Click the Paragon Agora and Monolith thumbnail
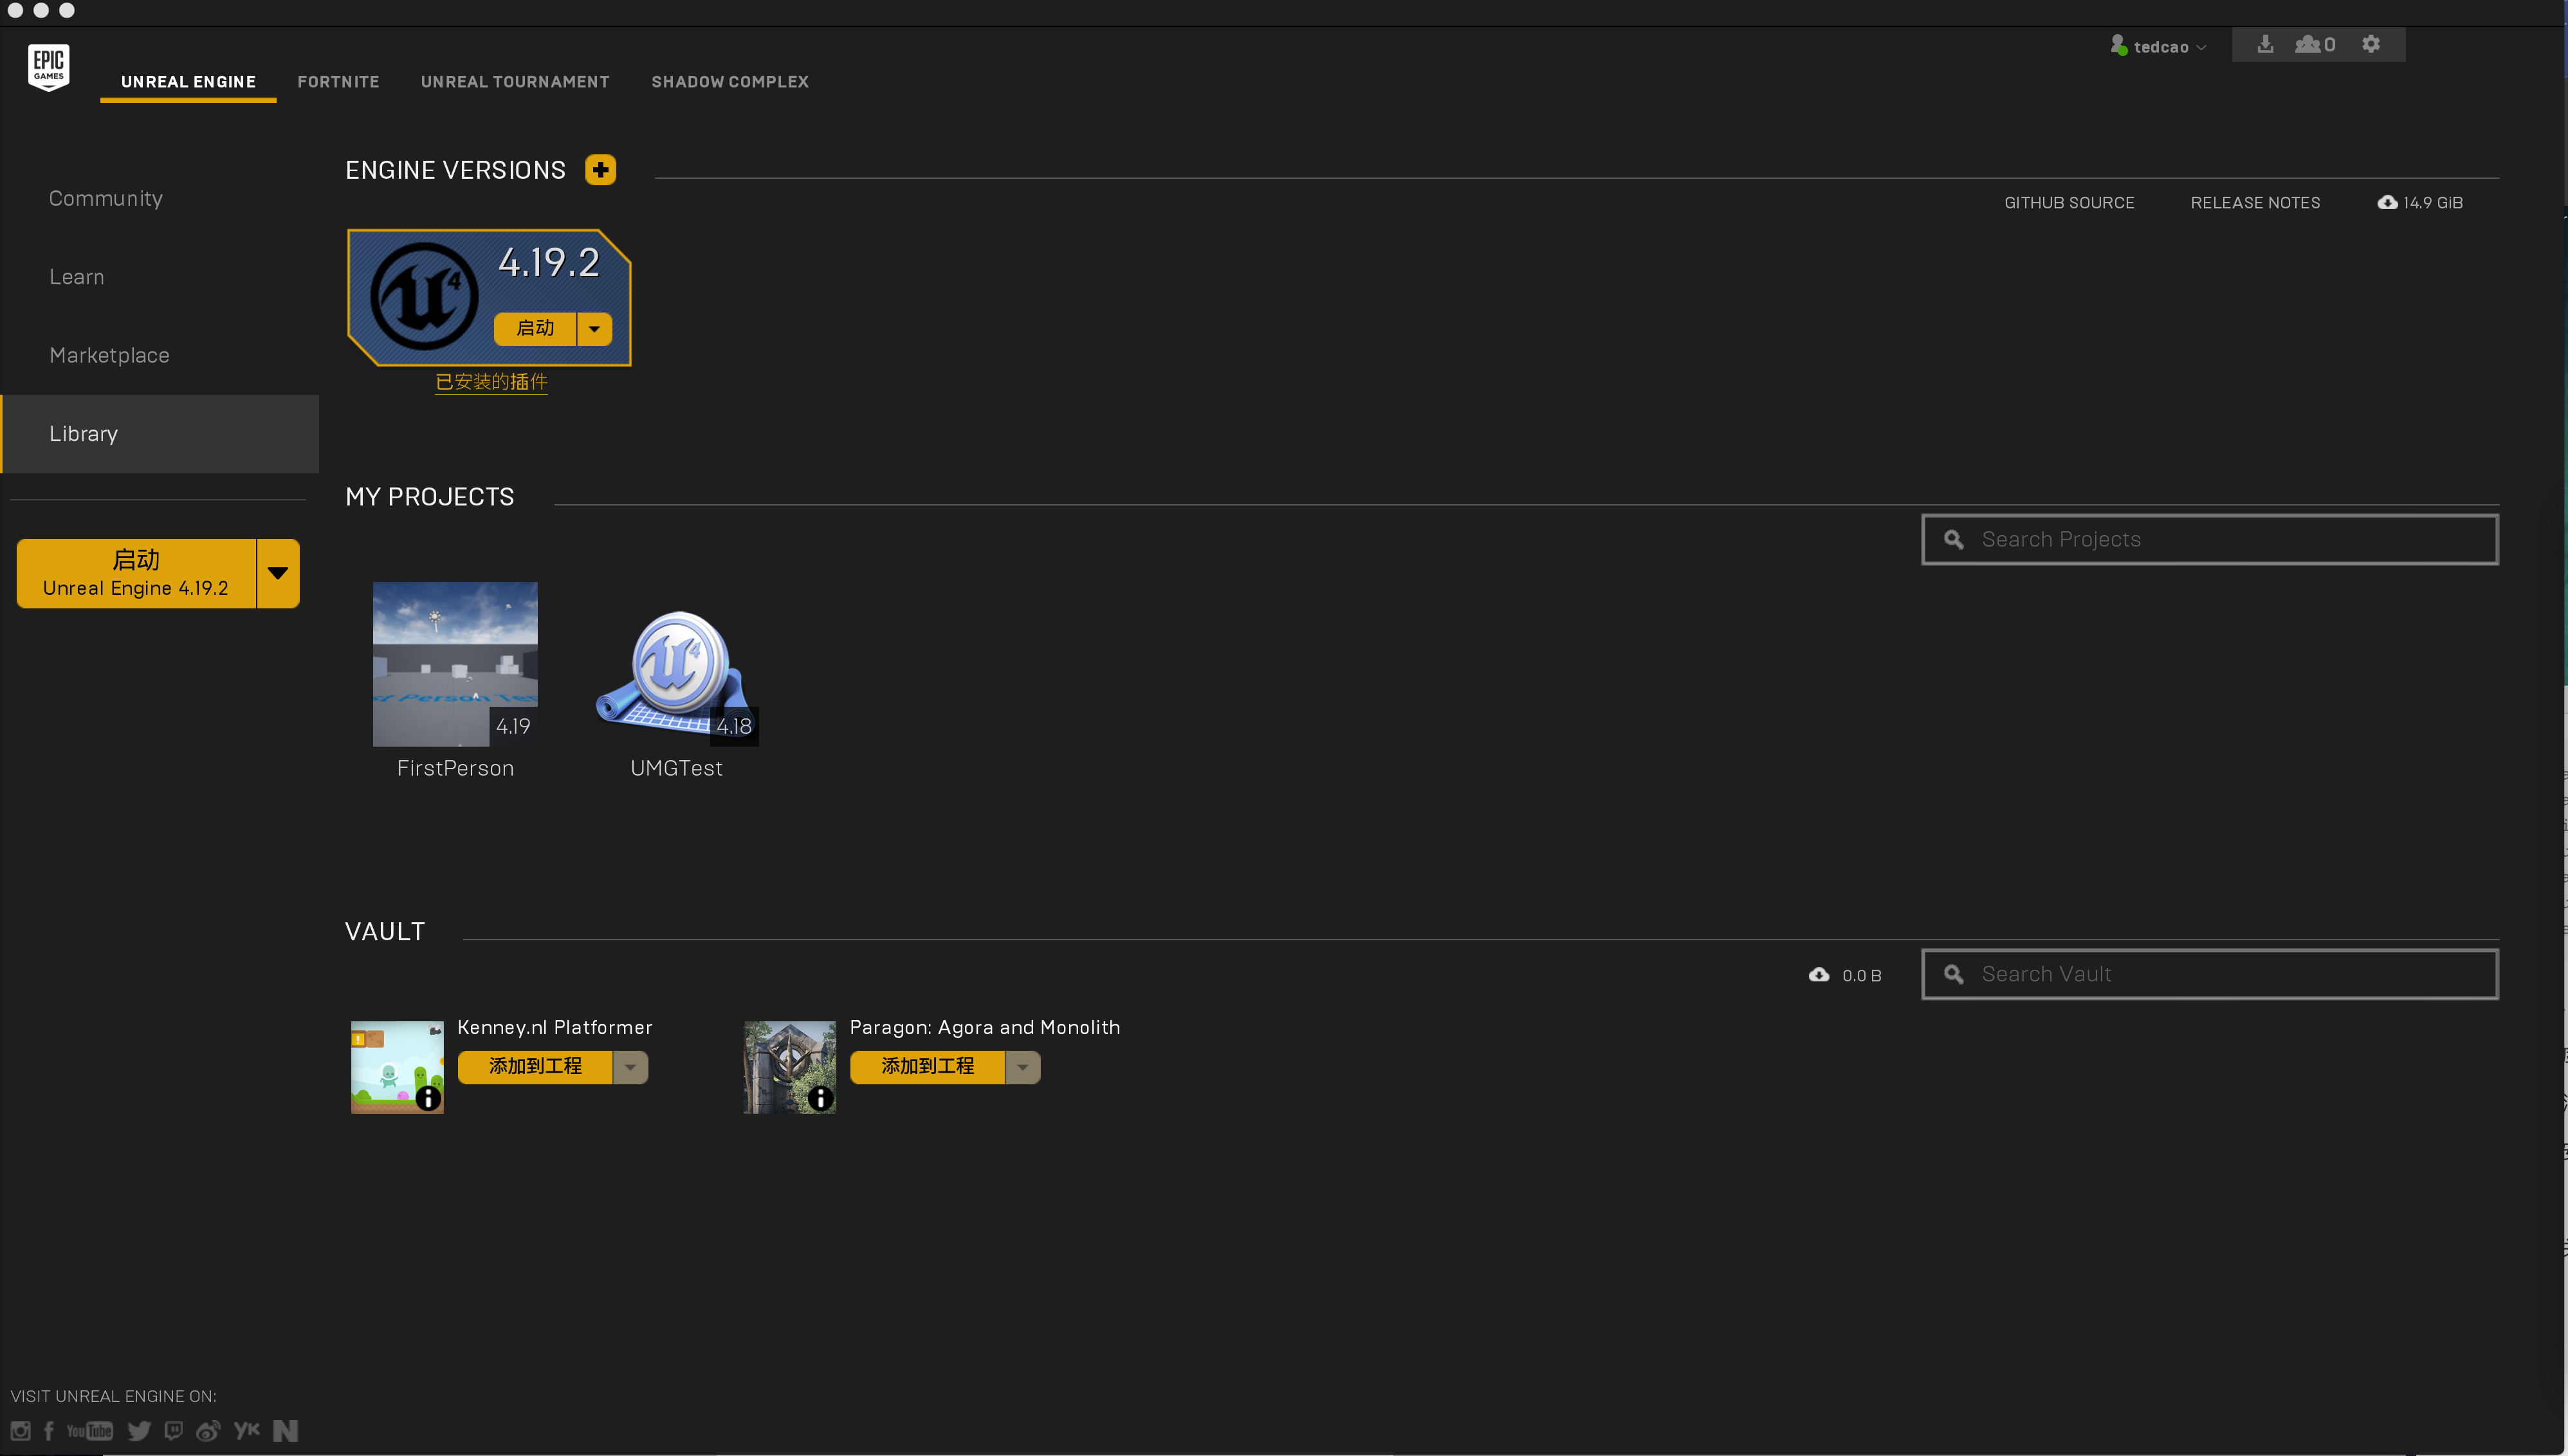Screen dimensions: 2568x1456 click(789, 1067)
